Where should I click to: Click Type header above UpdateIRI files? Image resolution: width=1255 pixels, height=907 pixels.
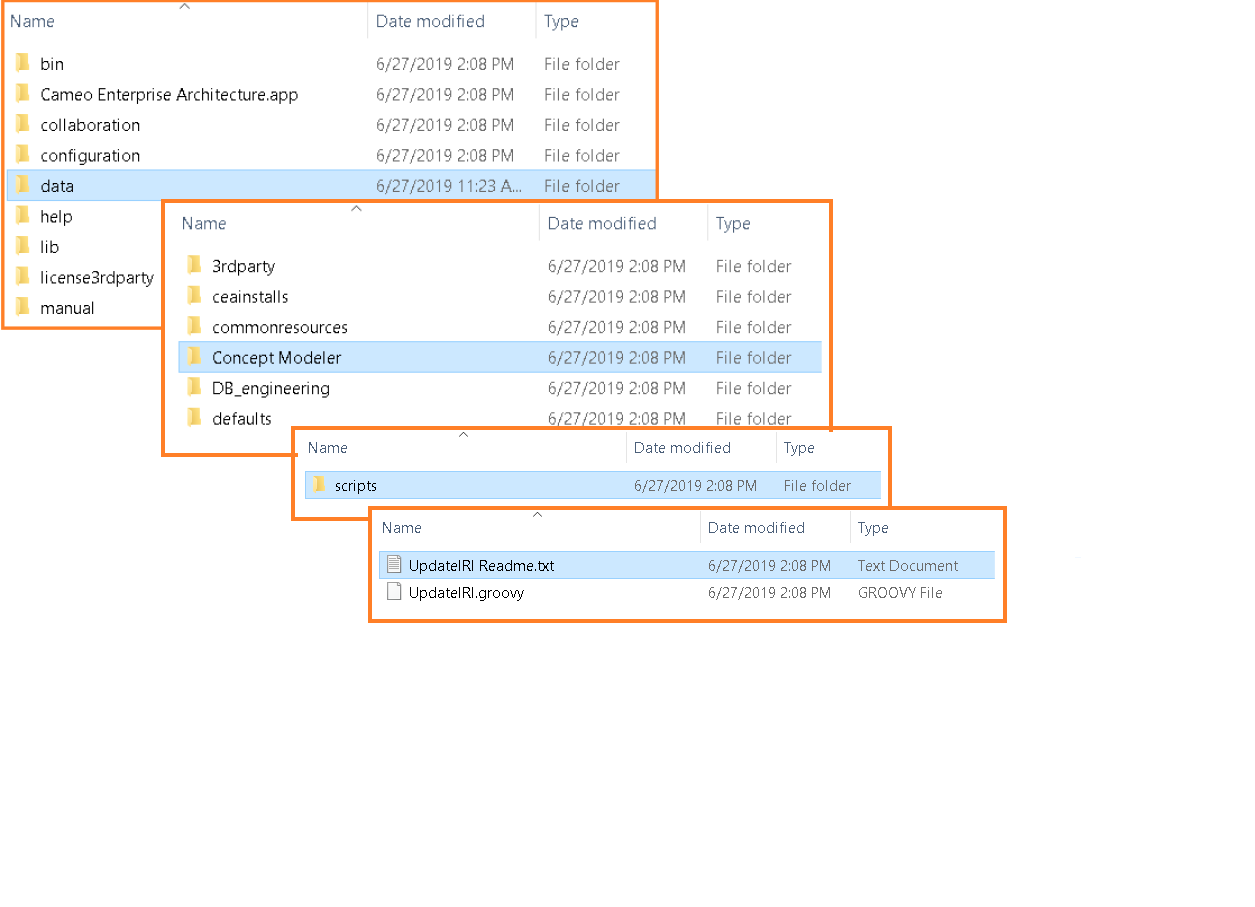click(x=873, y=528)
